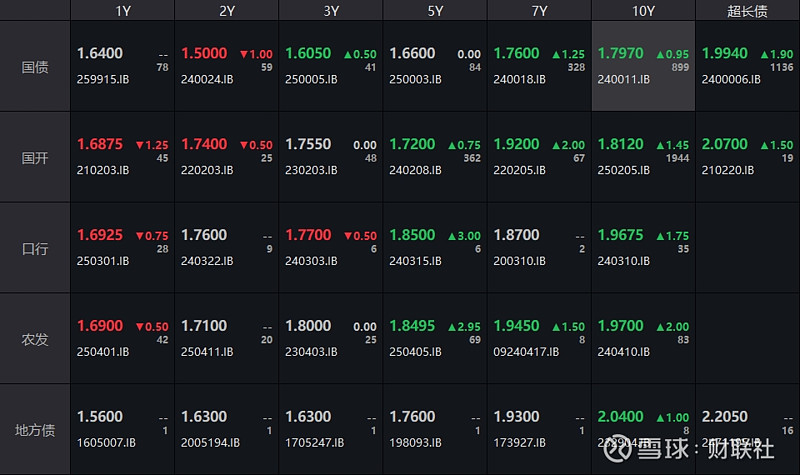The width and height of the screenshot is (800, 475).
Task: Select the 2400006.IB ultra-long bond cell
Action: [x=747, y=67]
